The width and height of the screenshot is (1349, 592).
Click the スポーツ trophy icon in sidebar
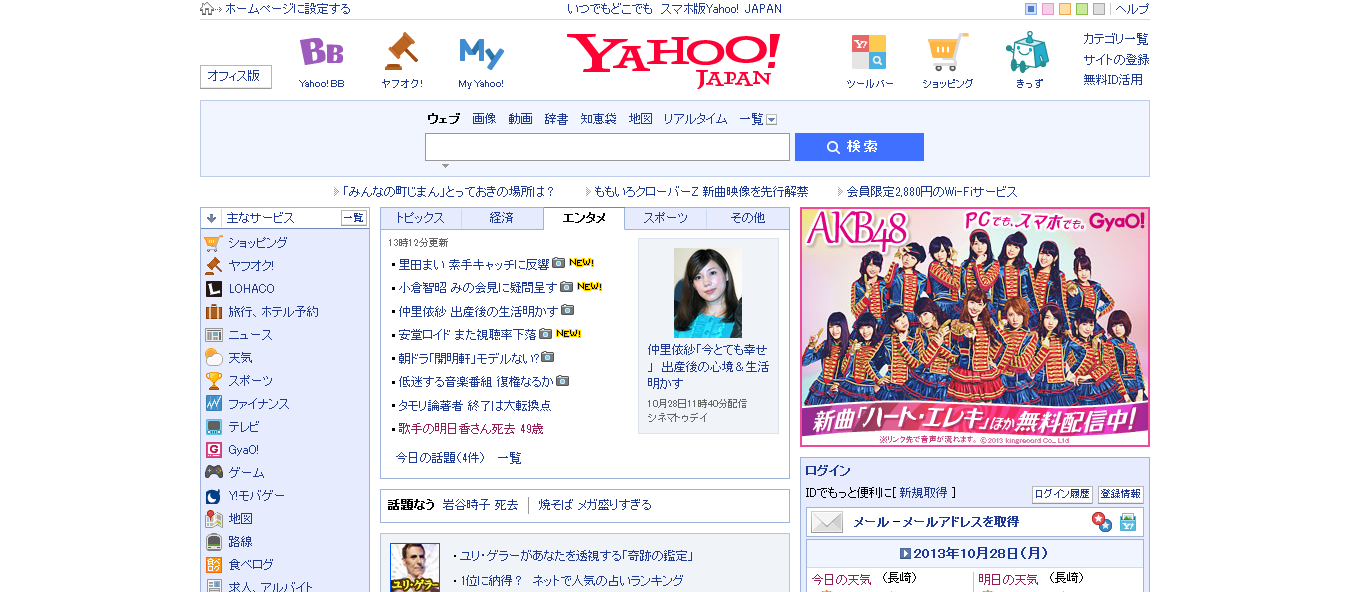coord(213,381)
